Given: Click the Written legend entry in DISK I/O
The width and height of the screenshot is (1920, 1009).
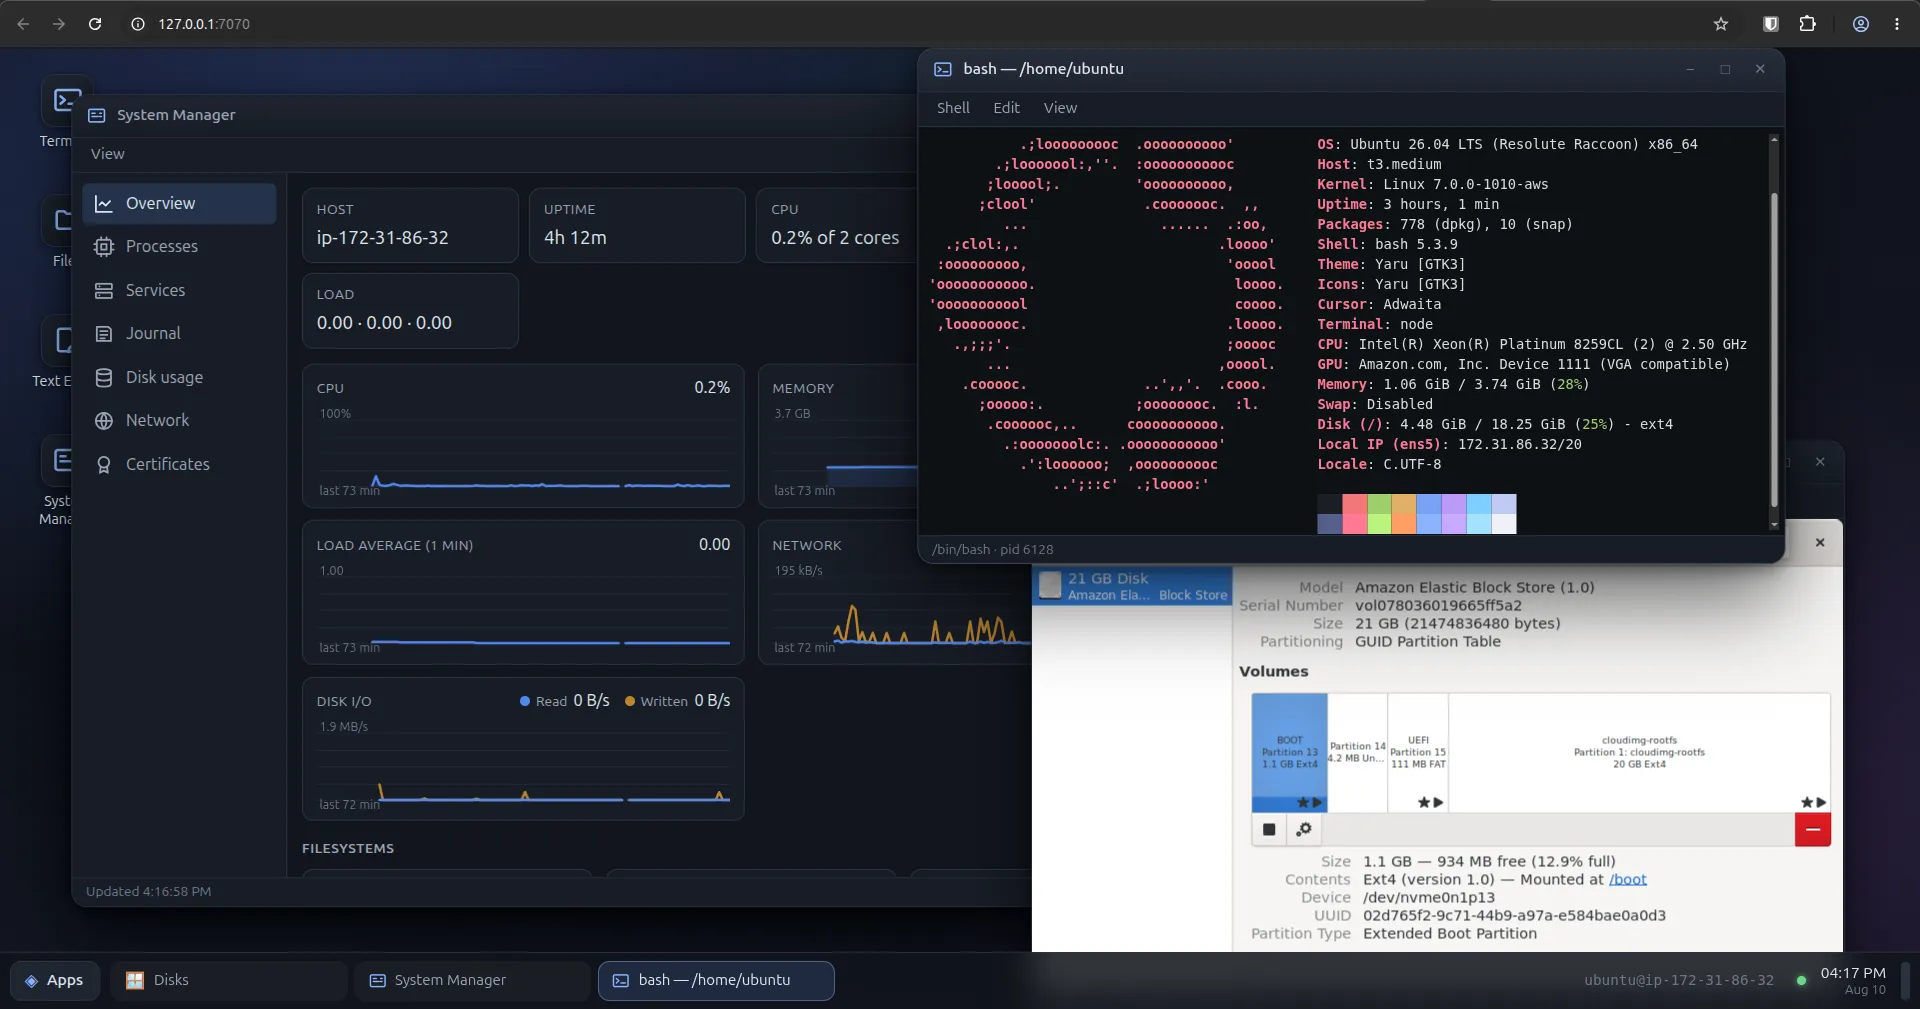Looking at the screenshot, I should pos(677,701).
